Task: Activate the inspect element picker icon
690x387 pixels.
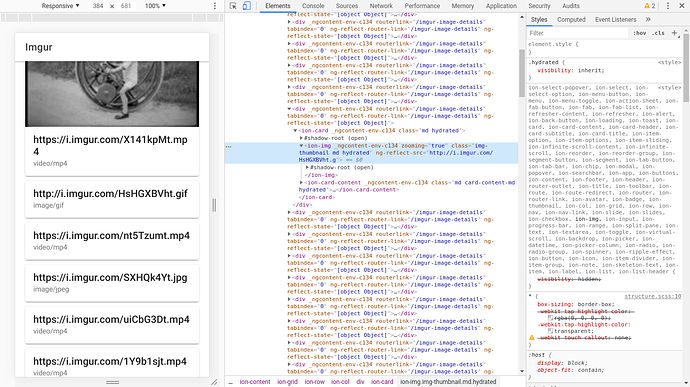Action: click(233, 6)
